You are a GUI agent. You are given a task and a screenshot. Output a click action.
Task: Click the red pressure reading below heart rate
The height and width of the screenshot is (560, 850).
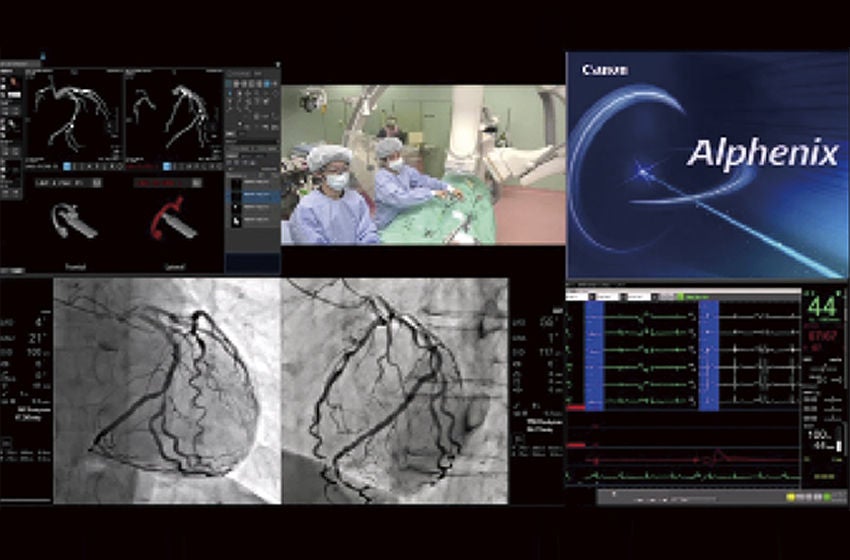click(823, 336)
